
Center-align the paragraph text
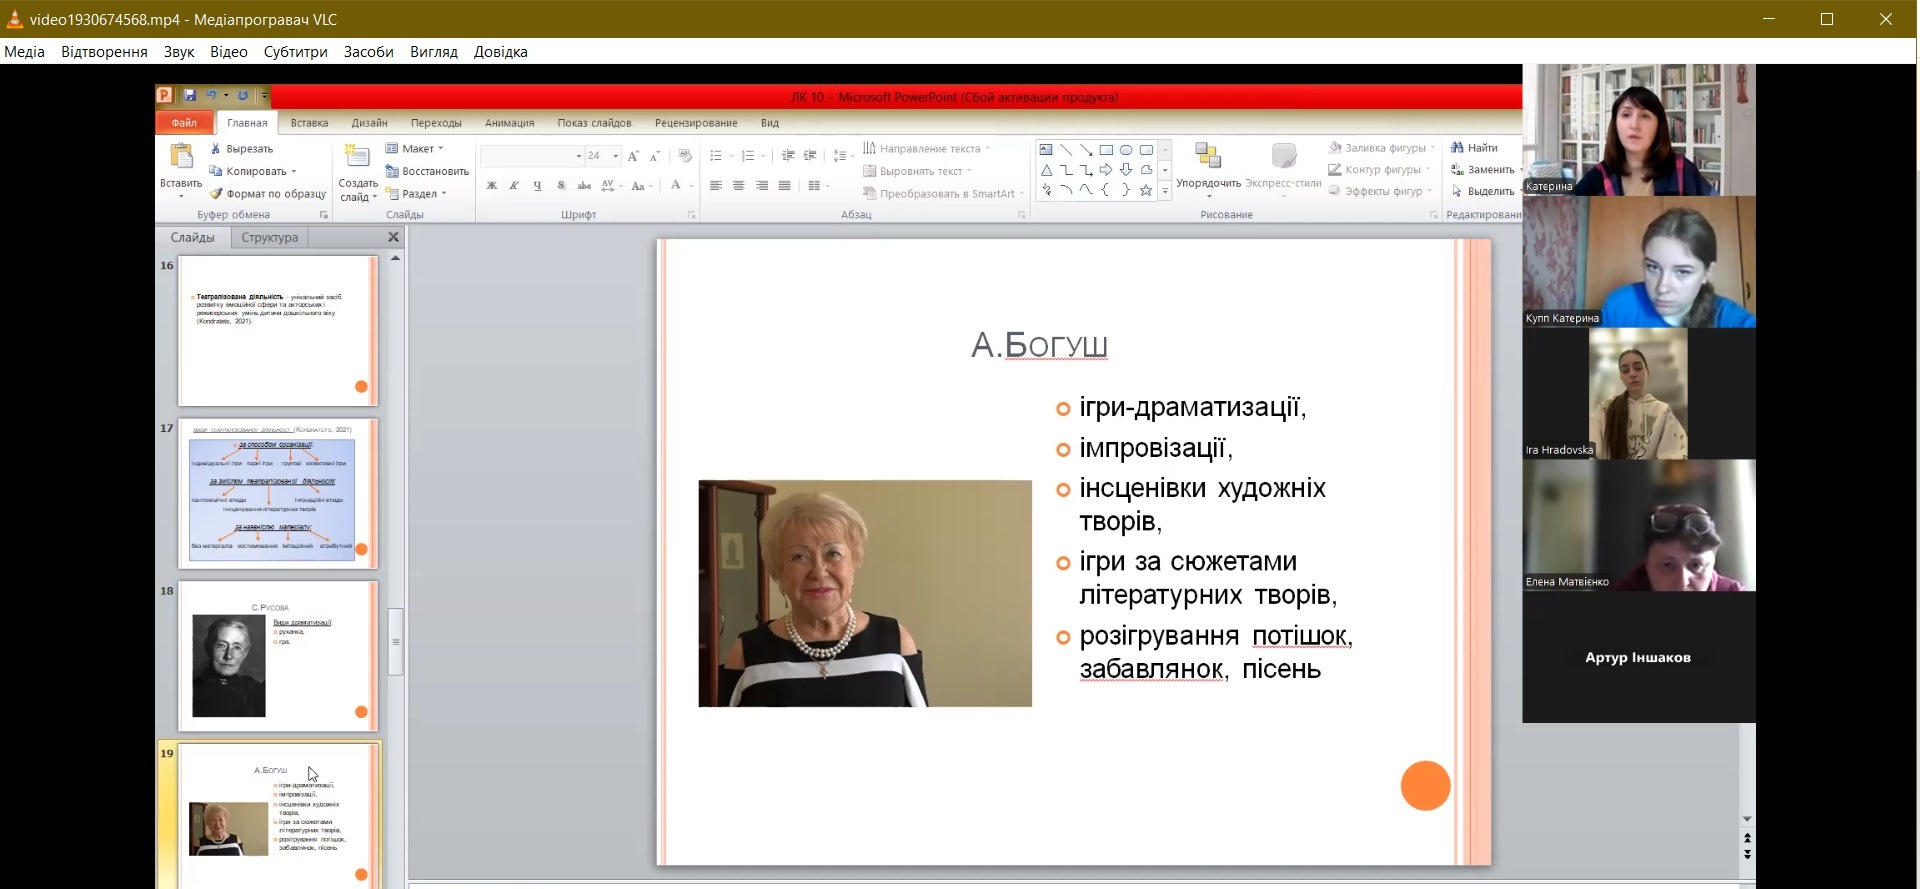coord(738,186)
